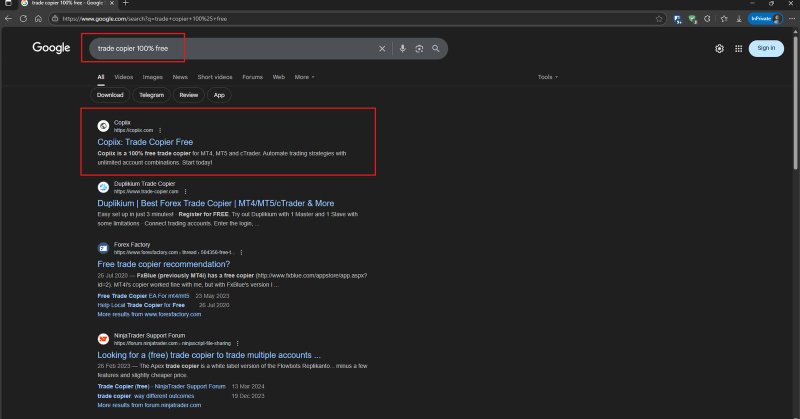Viewport: 800px width, 419px height.
Task: Open the InPrivate profile button
Action: (765, 19)
